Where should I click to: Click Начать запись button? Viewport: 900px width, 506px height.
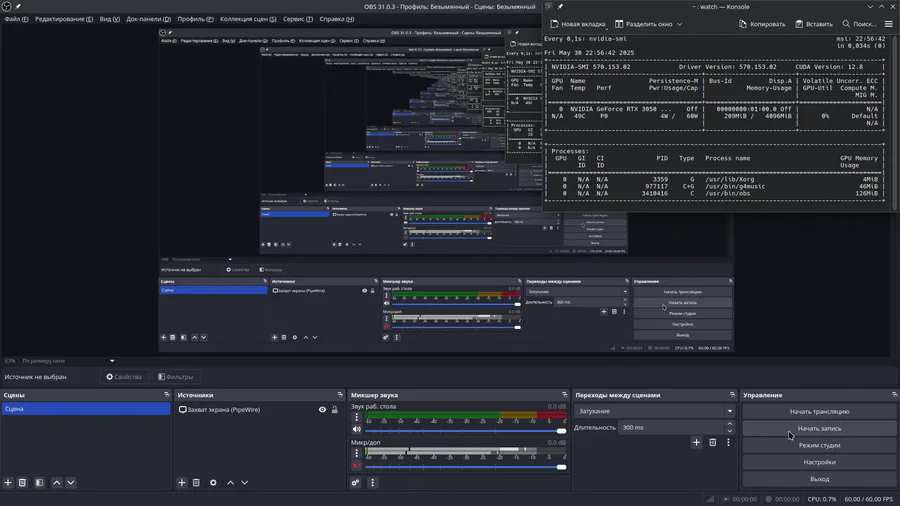point(819,428)
